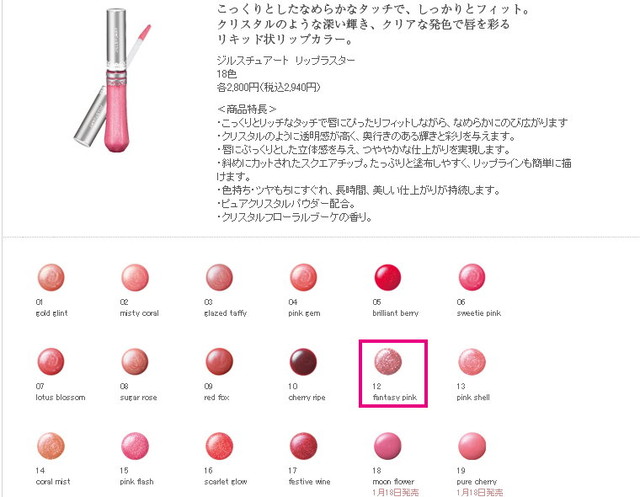Choose the dark 10 cherry ripe swatch
Image resolution: width=640 pixels, height=497 pixels.
click(303, 362)
